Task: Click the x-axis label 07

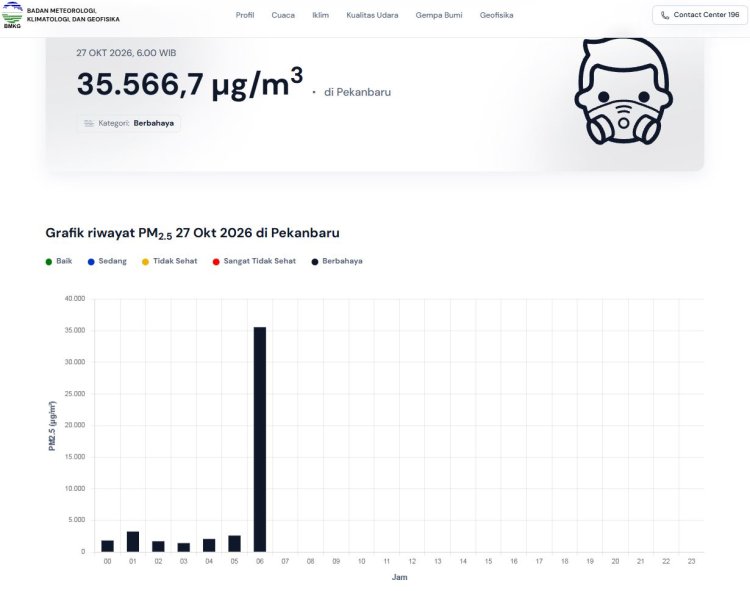Action: click(285, 561)
